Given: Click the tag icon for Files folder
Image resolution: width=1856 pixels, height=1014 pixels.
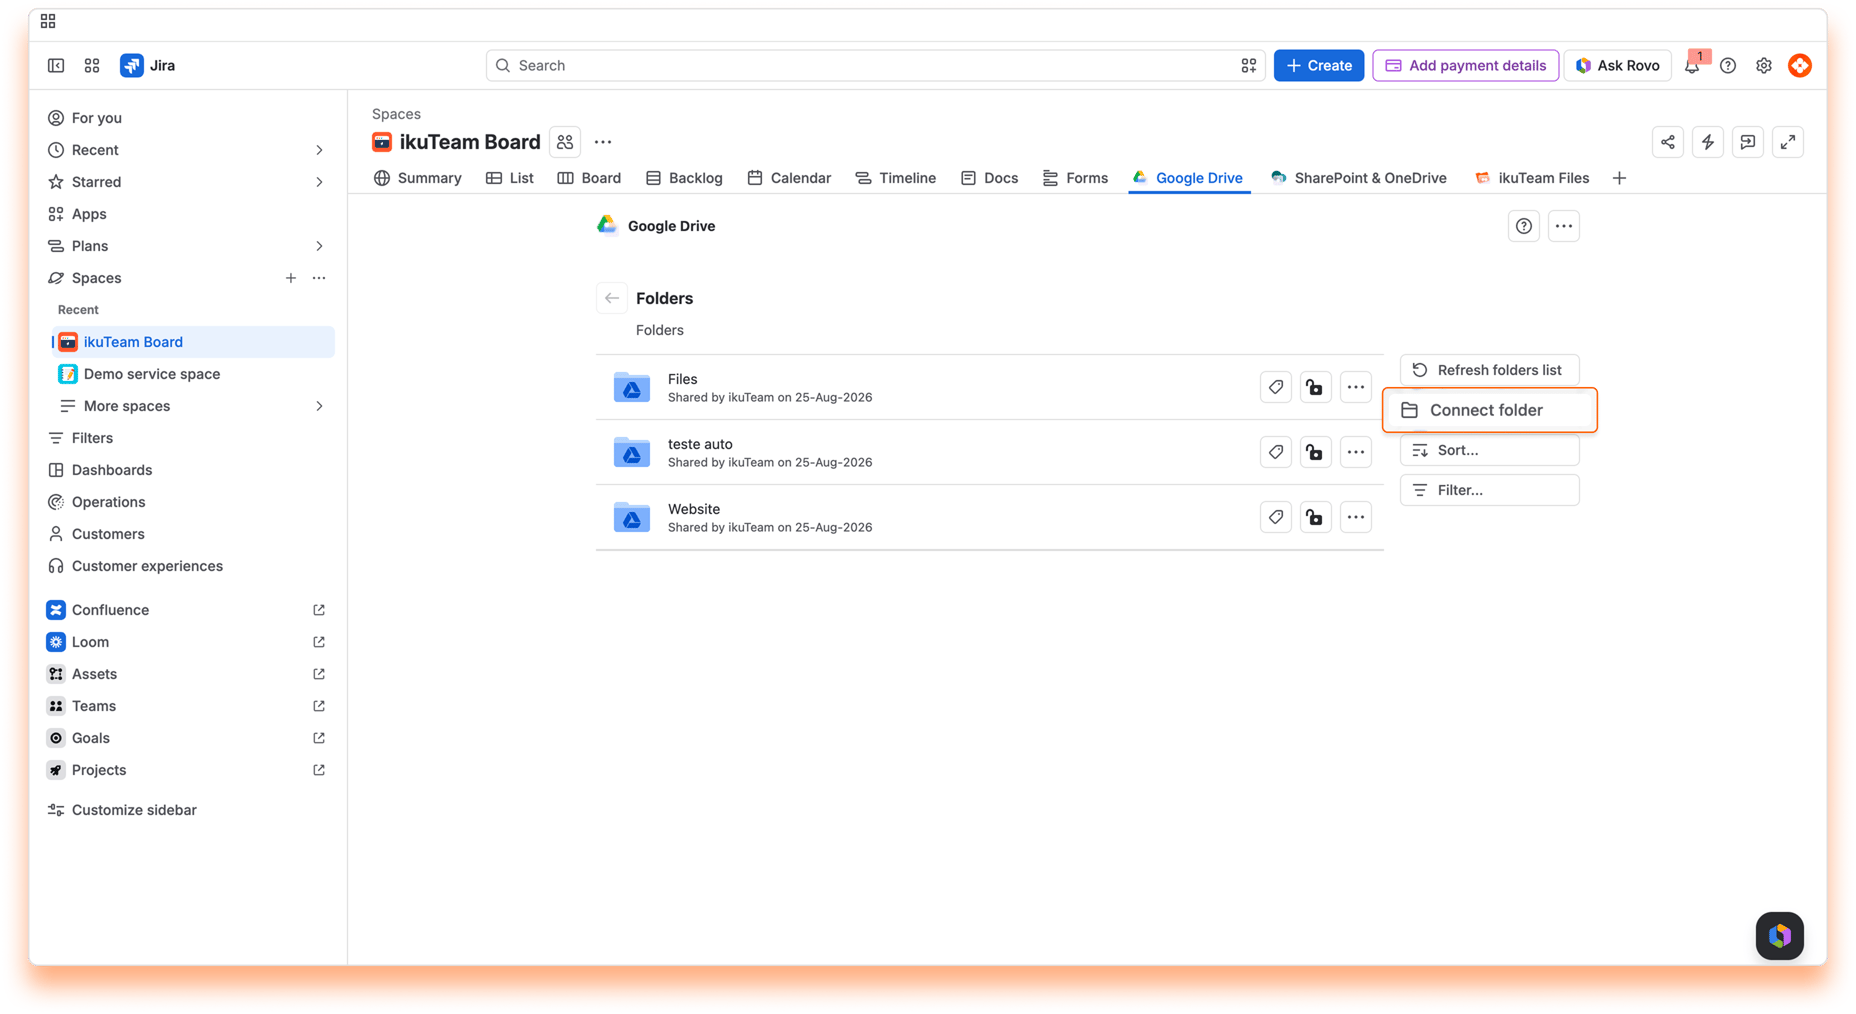Looking at the screenshot, I should (x=1276, y=387).
